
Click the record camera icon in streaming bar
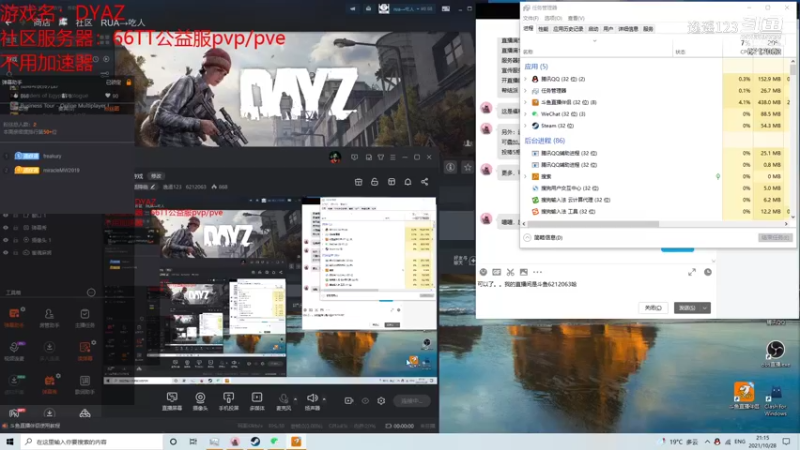349,401
